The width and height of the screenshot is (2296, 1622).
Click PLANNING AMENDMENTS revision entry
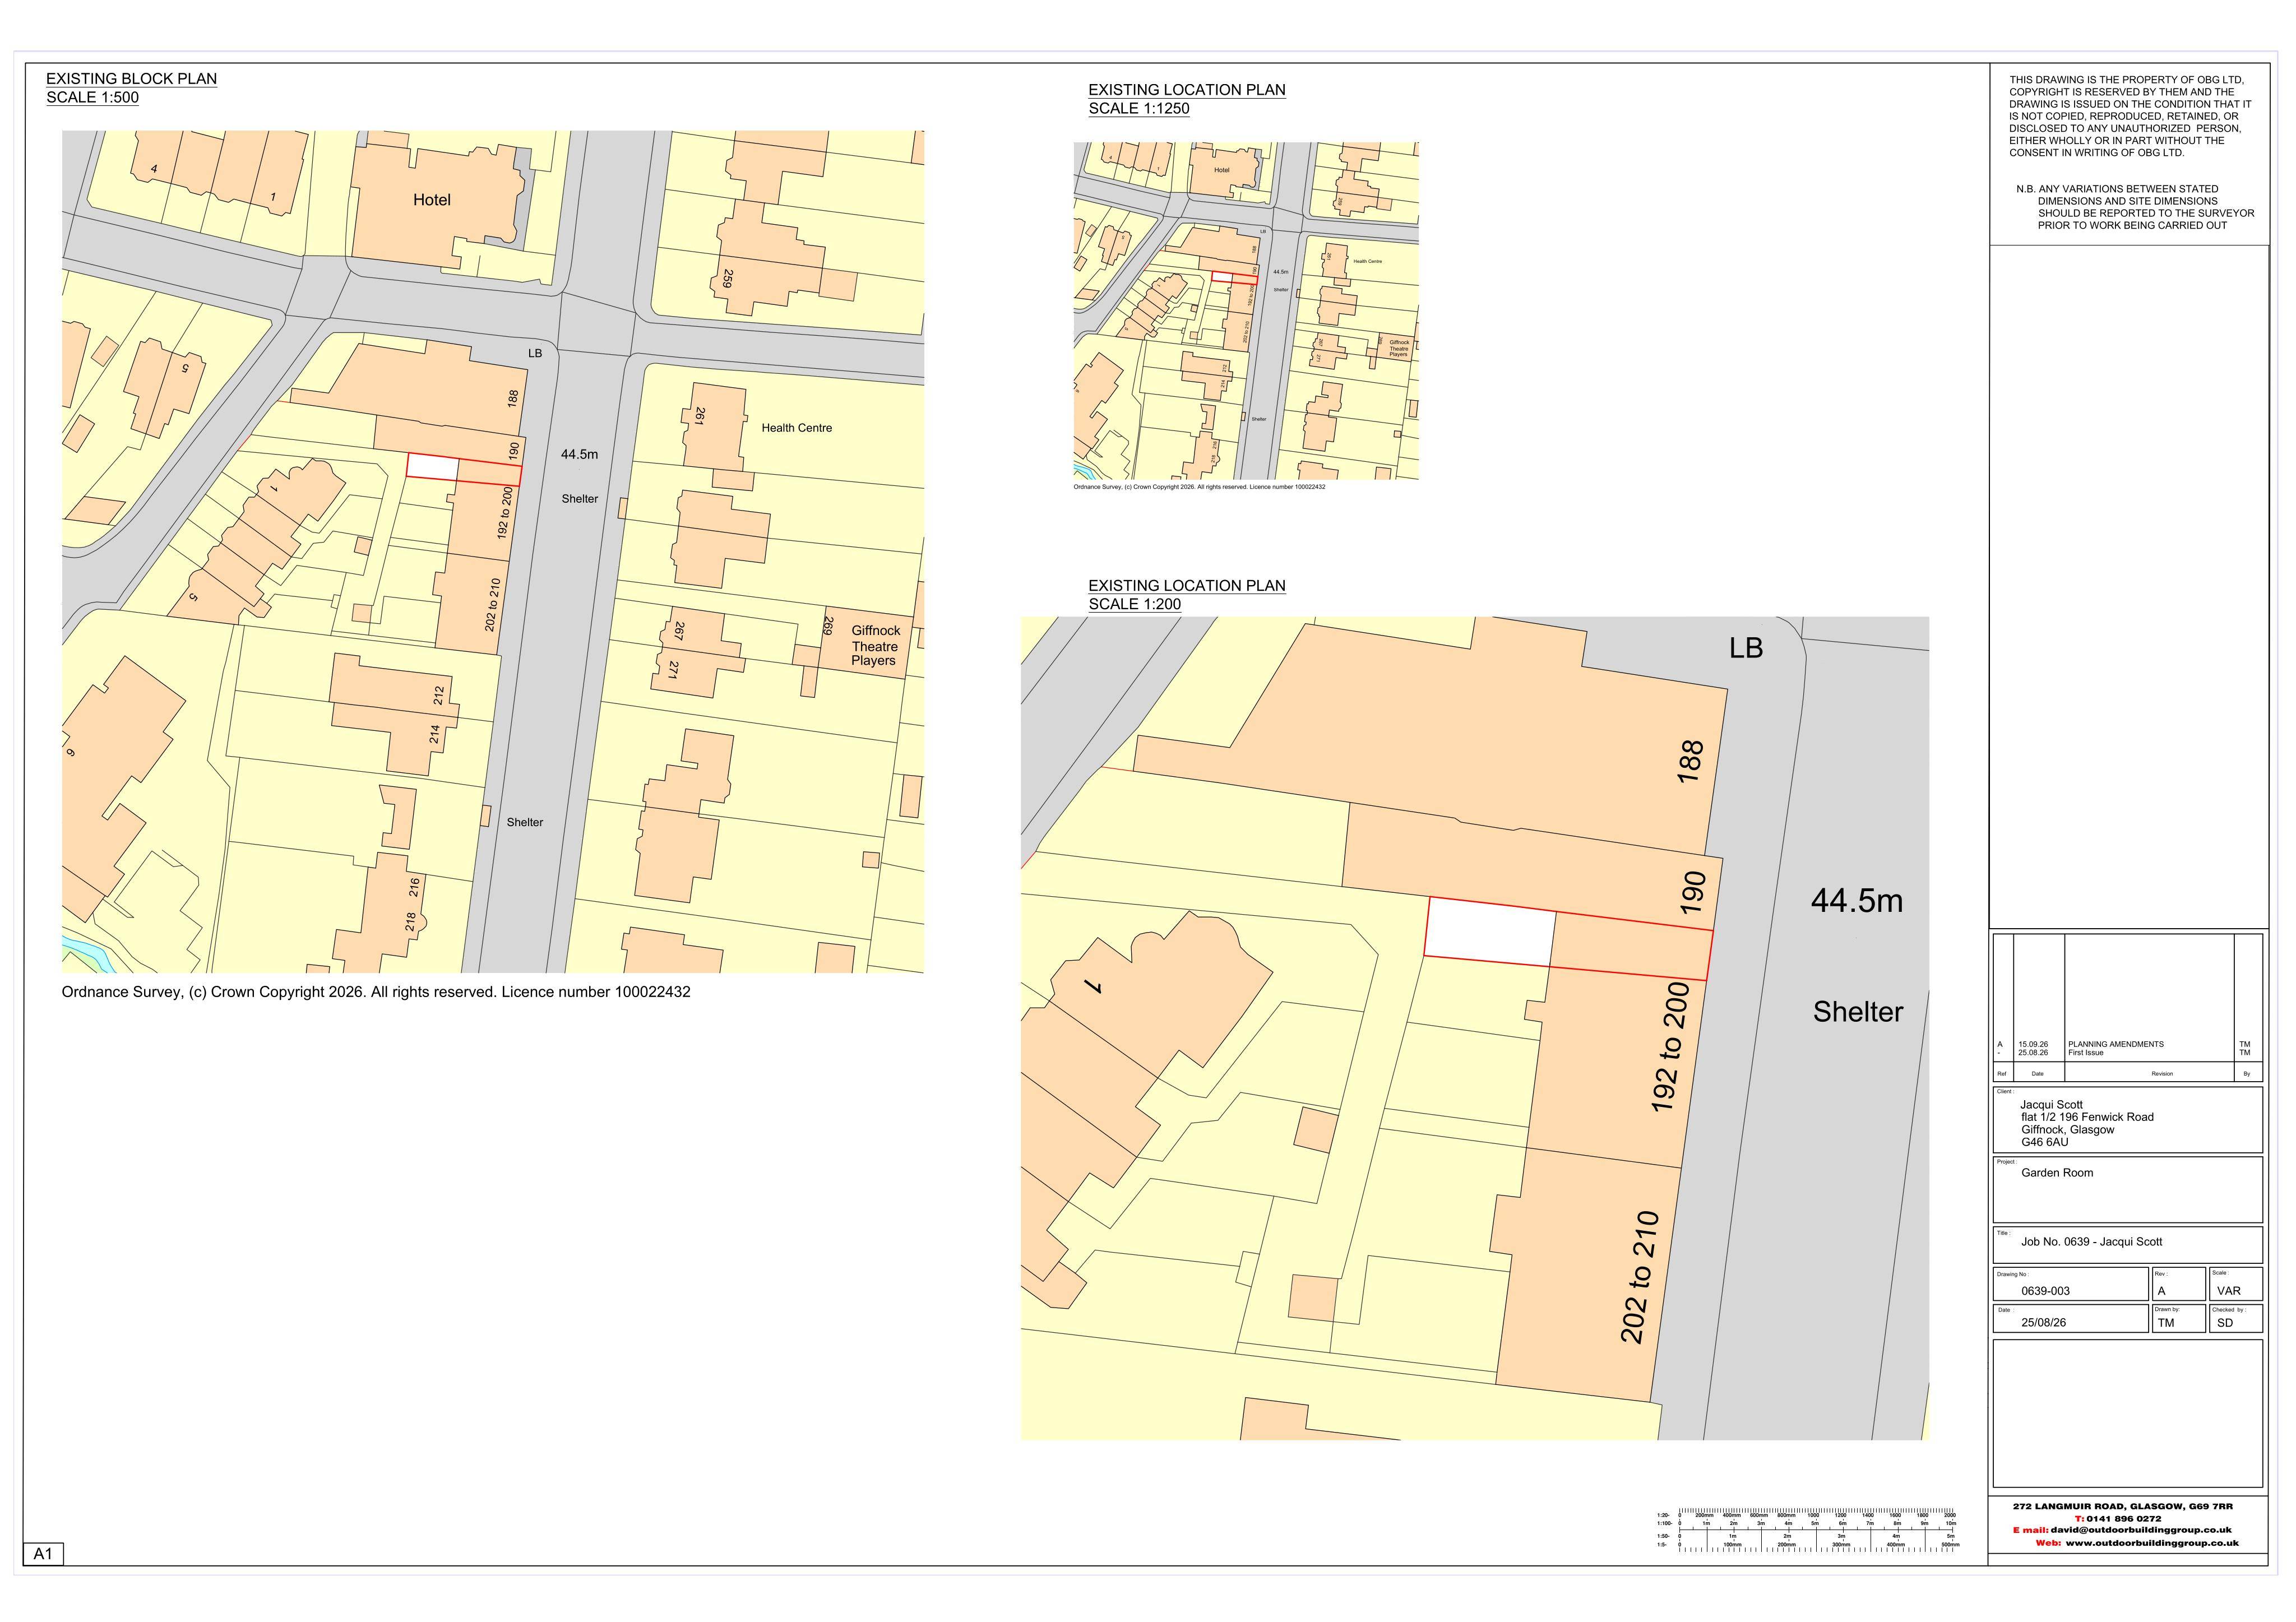click(x=2115, y=1044)
